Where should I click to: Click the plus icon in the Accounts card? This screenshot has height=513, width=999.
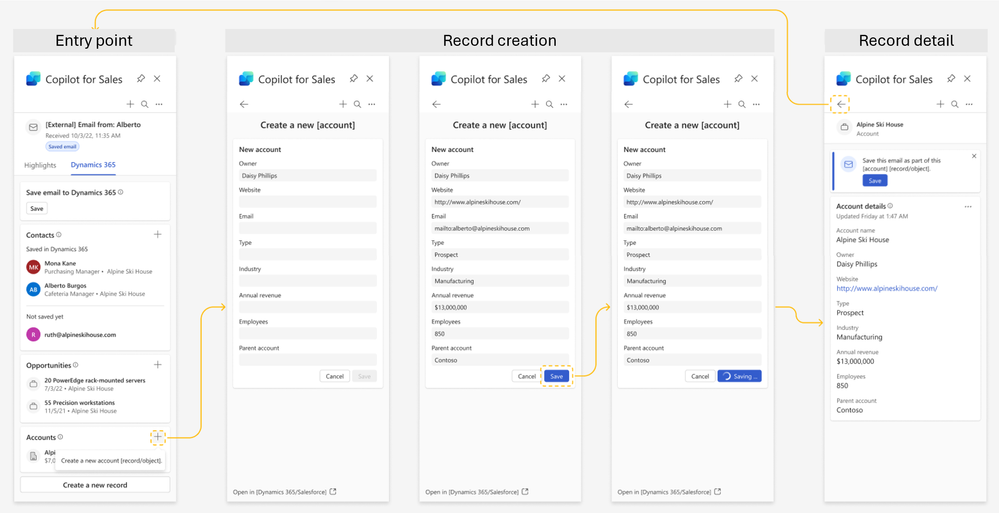point(158,437)
